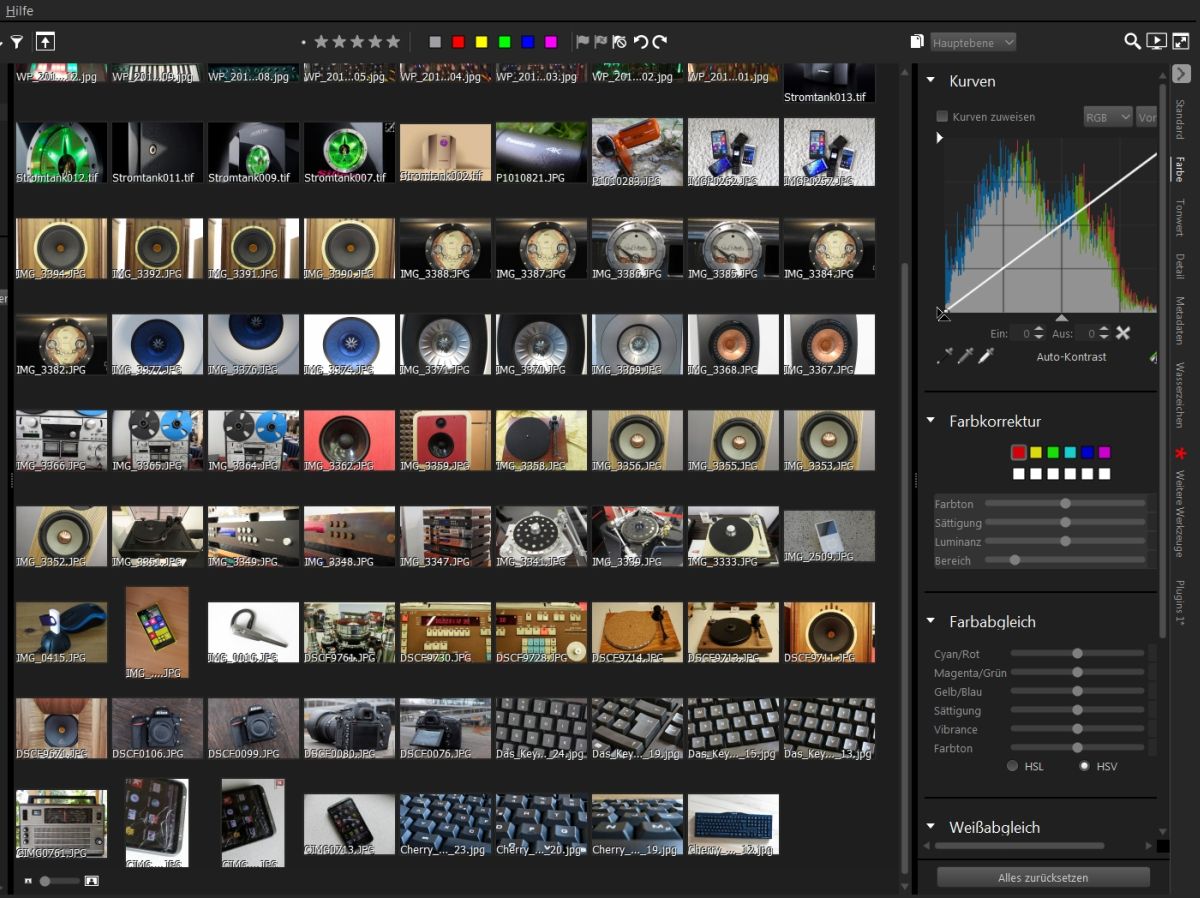Viewport: 1200px width, 898px height.
Task: Switch to fullscreen view
Action: pos(1181,42)
